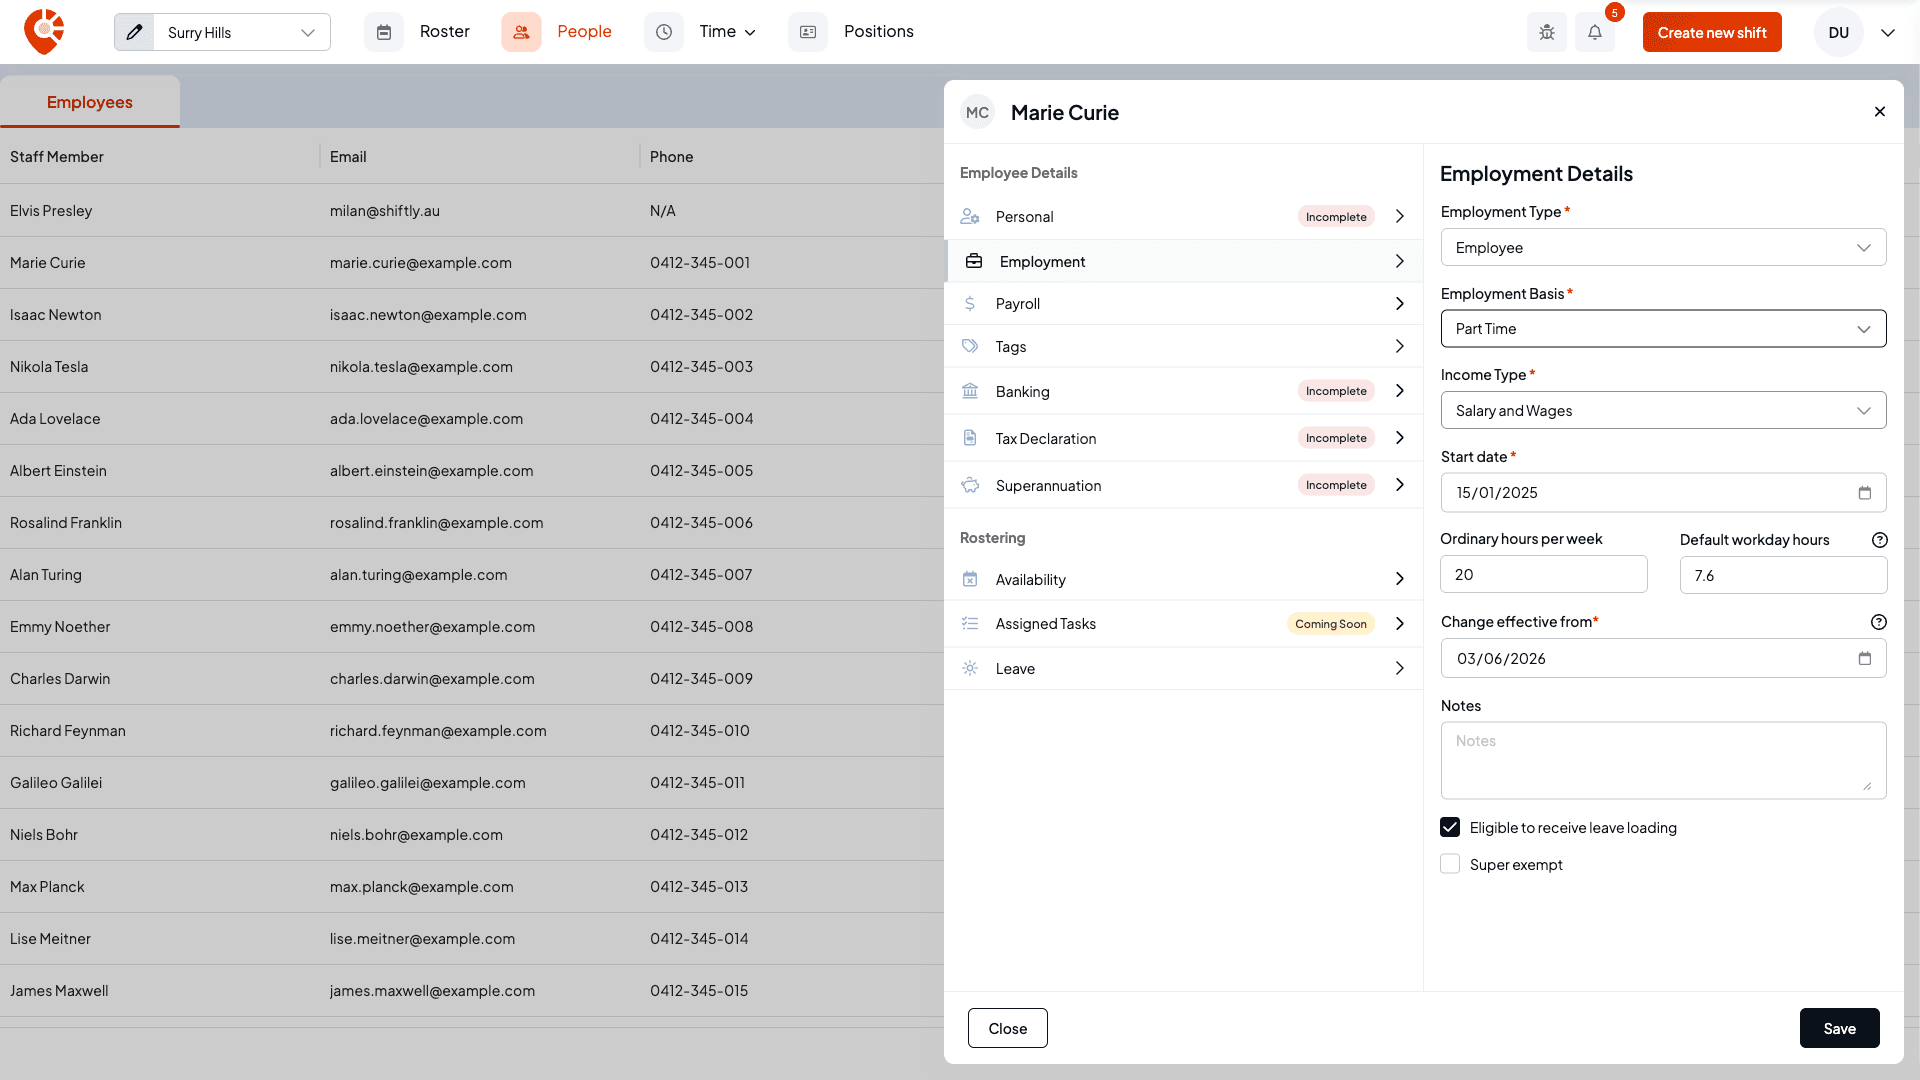This screenshot has width=1920, height=1080.
Task: Click the Notes text area
Action: (1663, 760)
